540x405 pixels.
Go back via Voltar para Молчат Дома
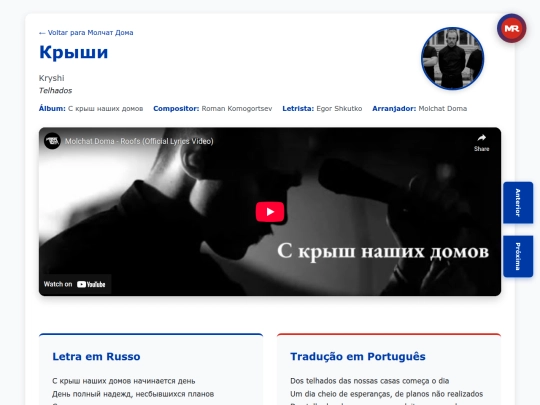click(x=86, y=33)
